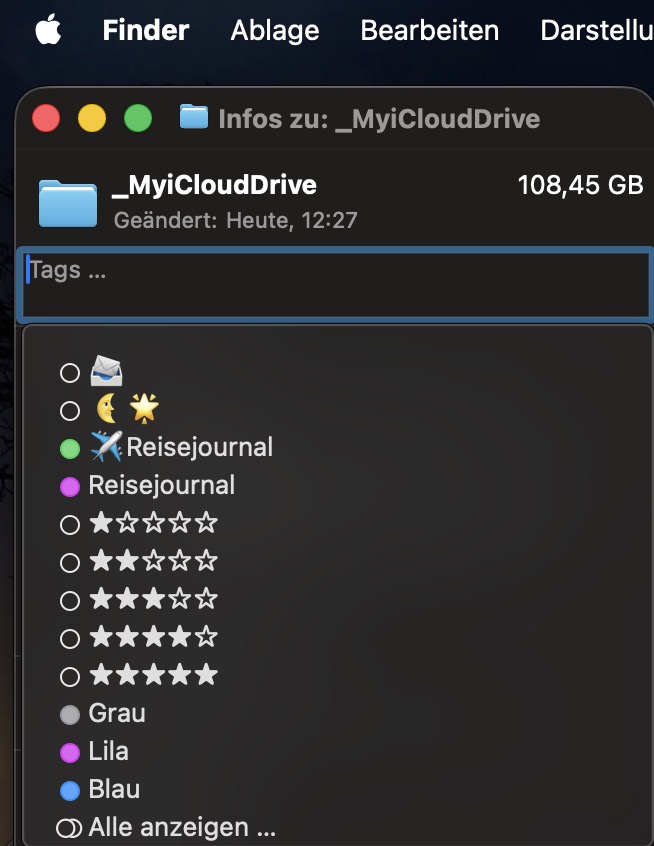
Task: Open the Apple menu
Action: [48, 30]
